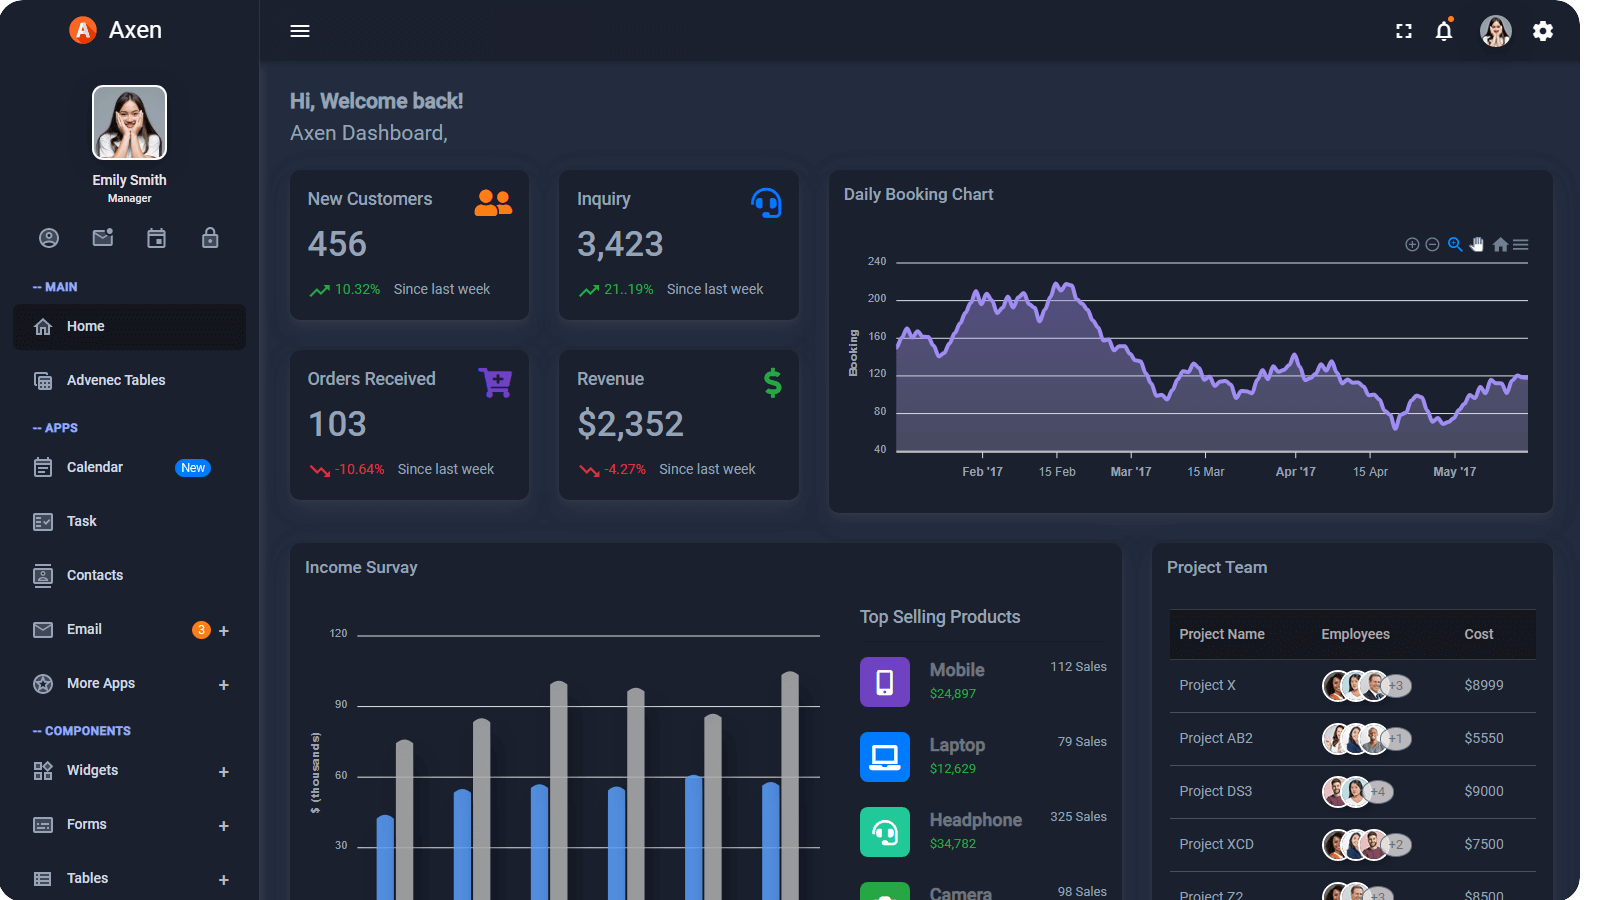Click the calendar icon under profile

tap(157, 238)
